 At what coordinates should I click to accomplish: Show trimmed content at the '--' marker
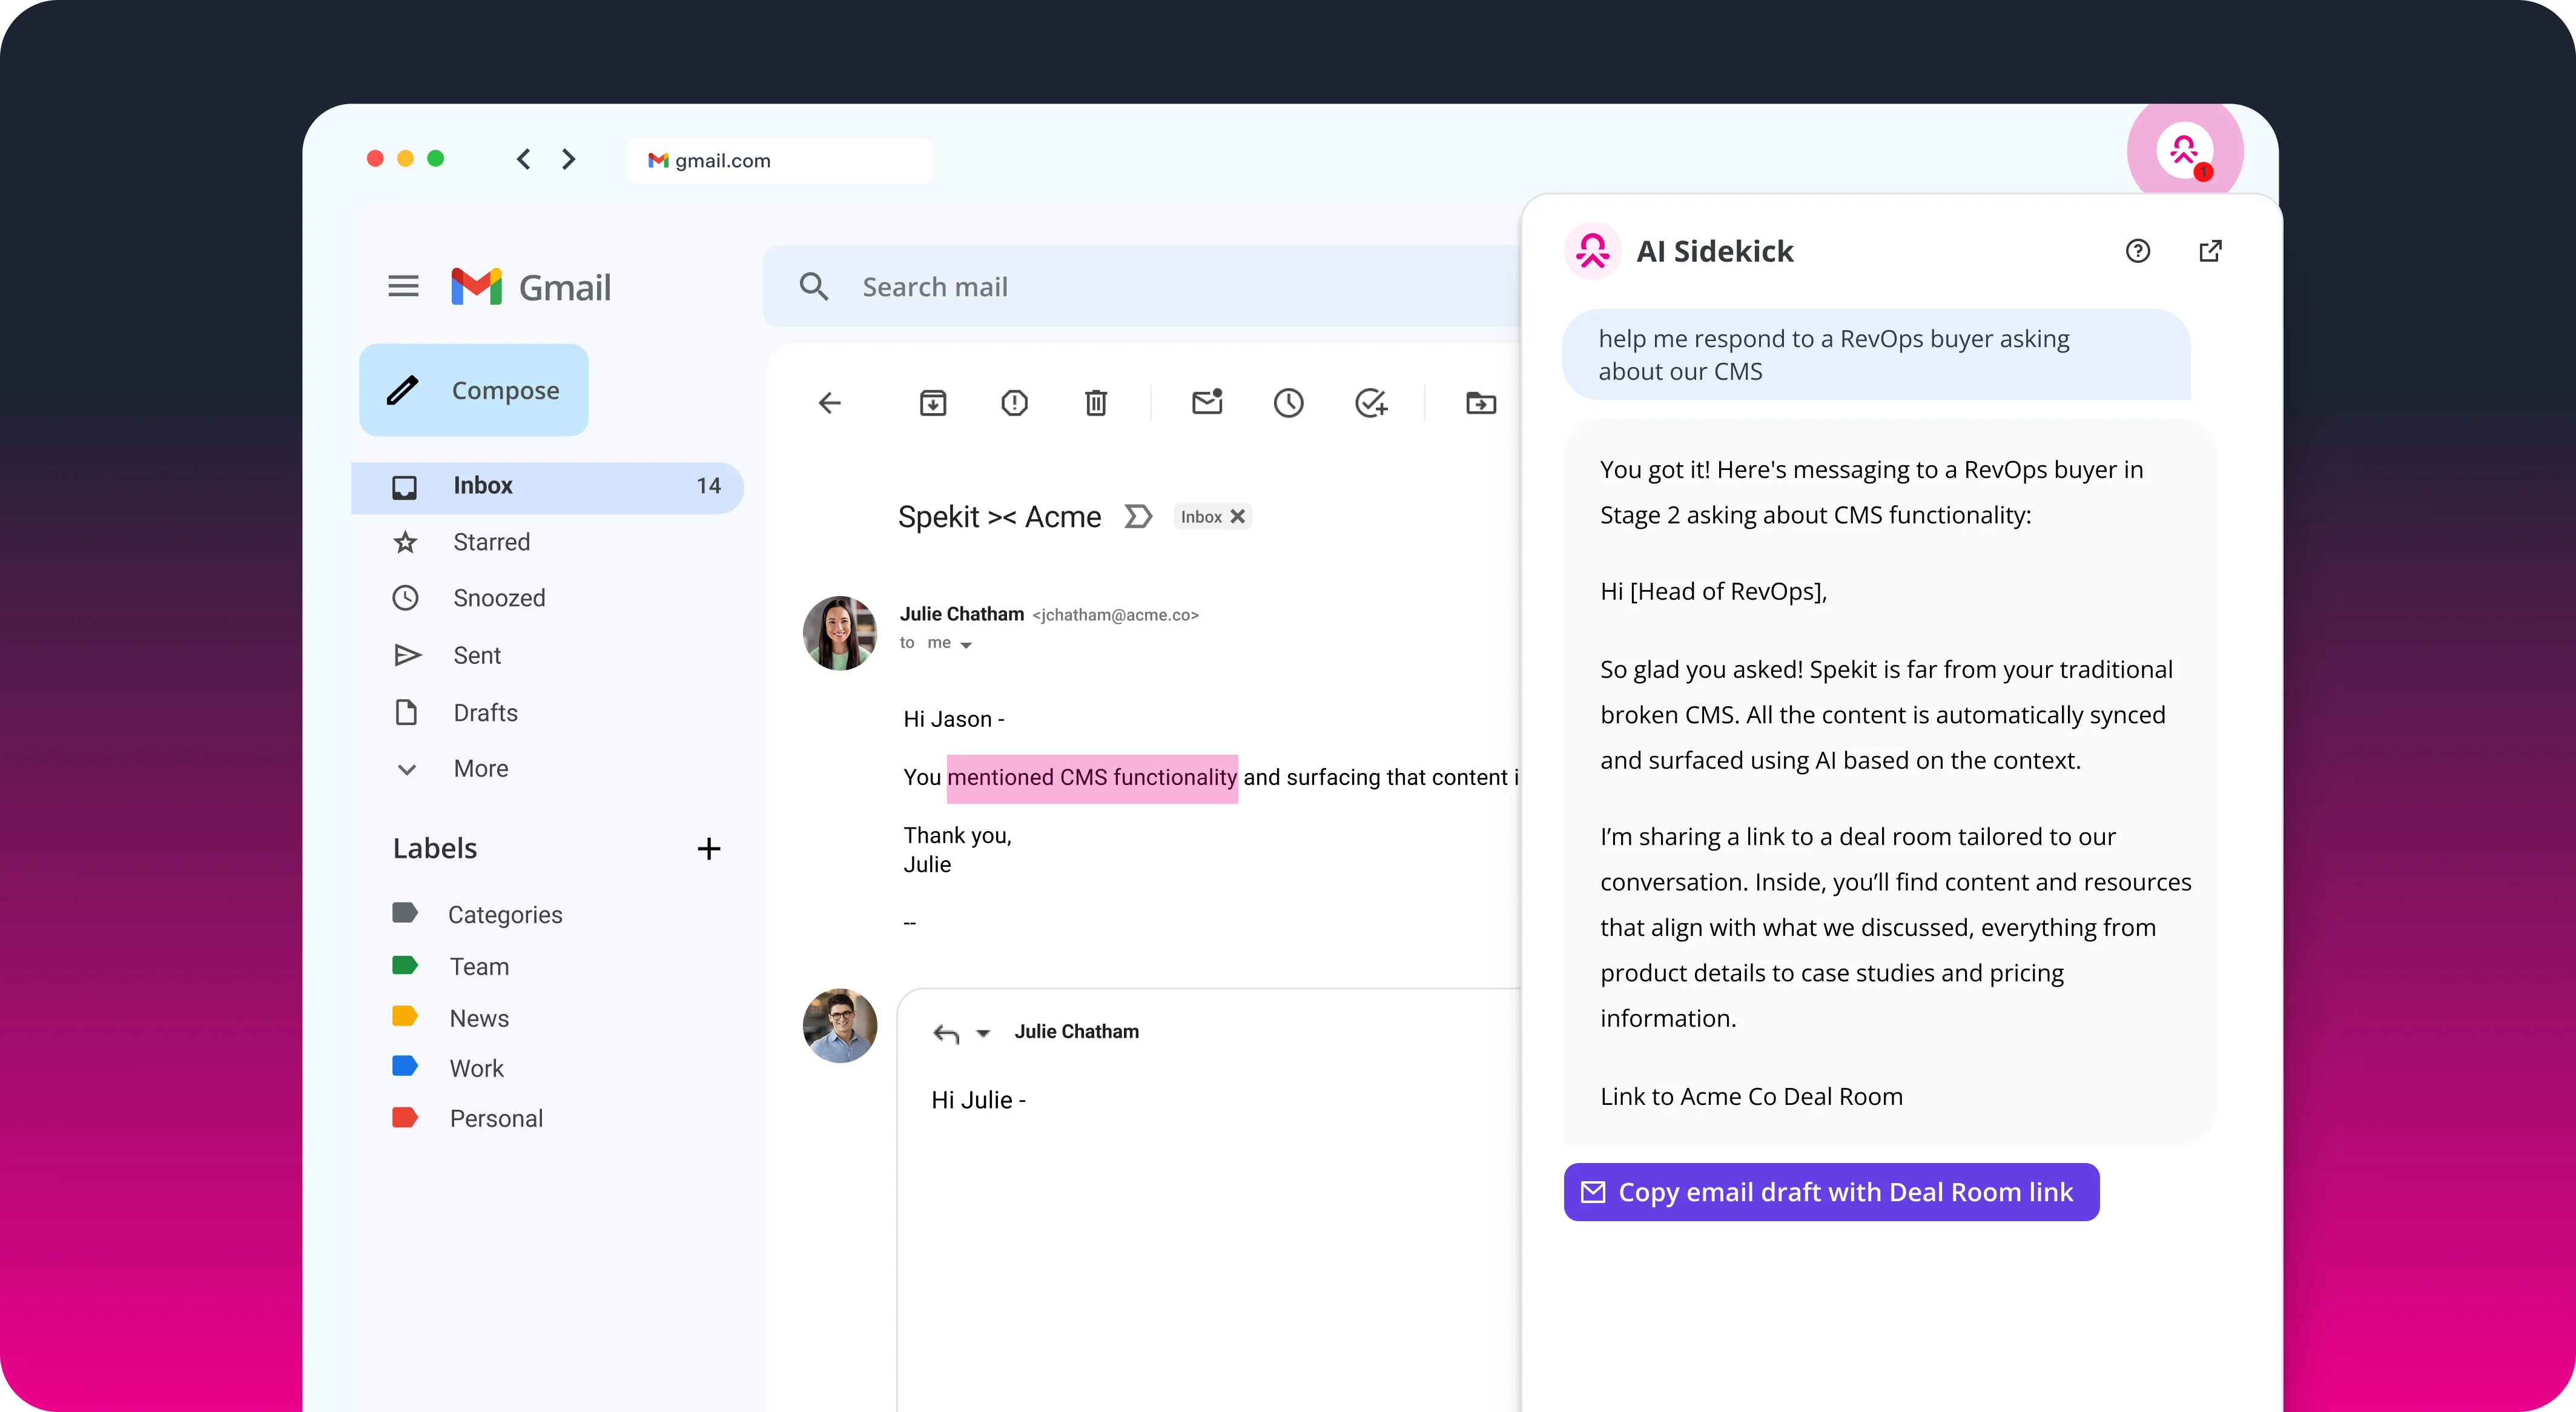pos(909,923)
